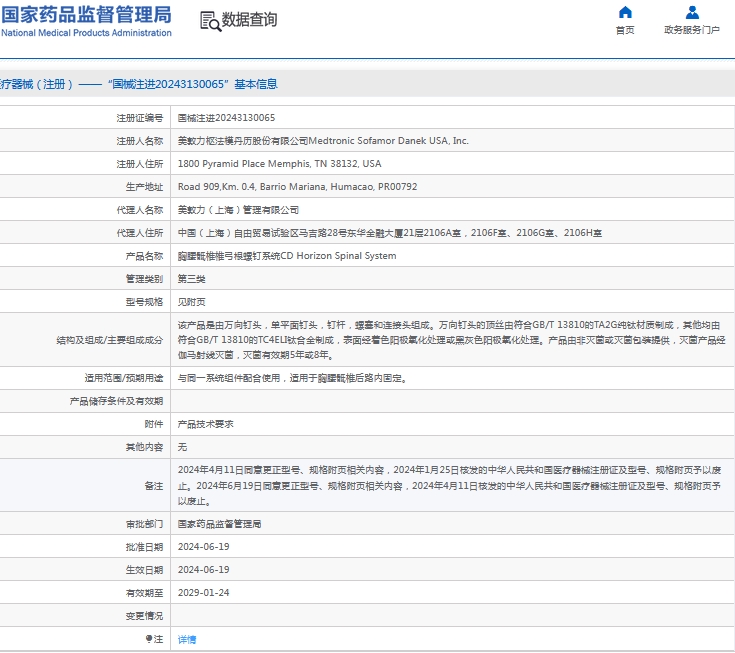
Task: Click the 数据查询 heading text
Action: click(249, 20)
